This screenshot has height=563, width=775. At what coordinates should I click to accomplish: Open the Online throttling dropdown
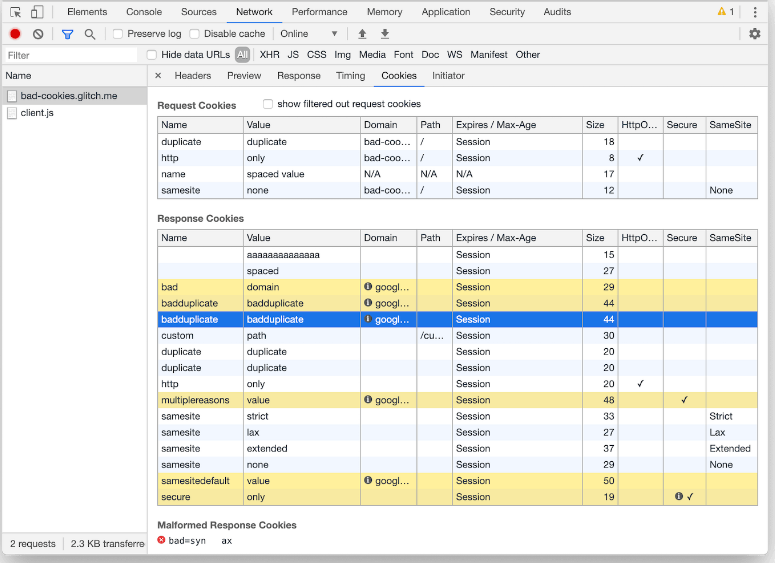[308, 34]
